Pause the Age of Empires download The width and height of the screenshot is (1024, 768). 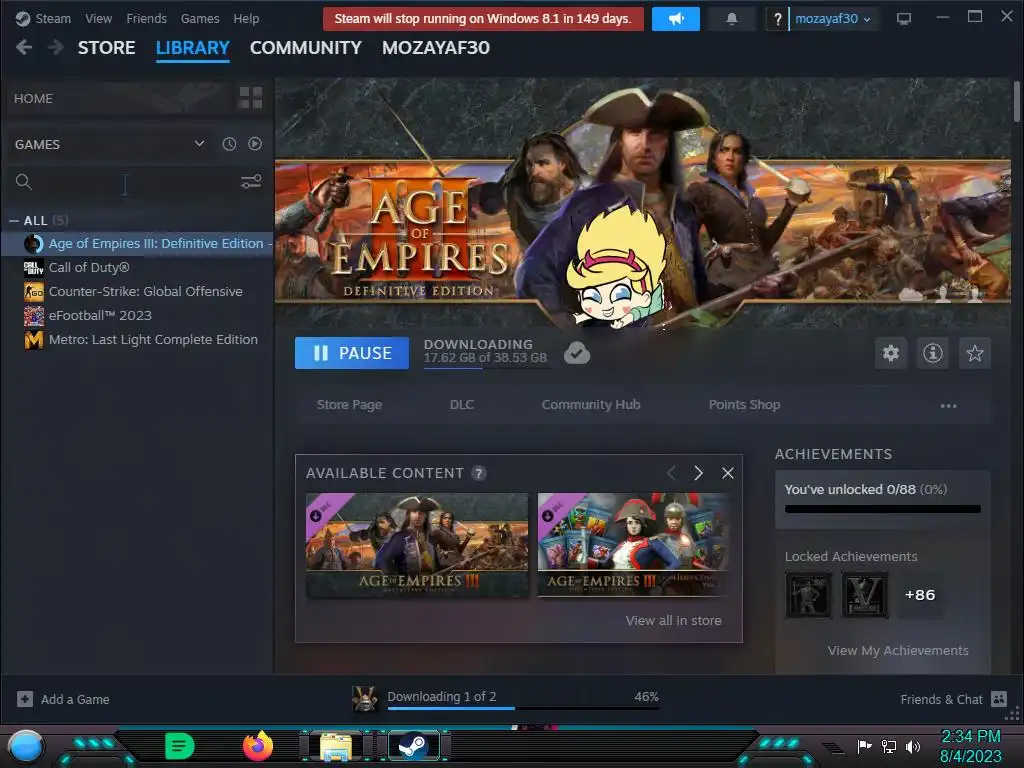[x=352, y=353]
